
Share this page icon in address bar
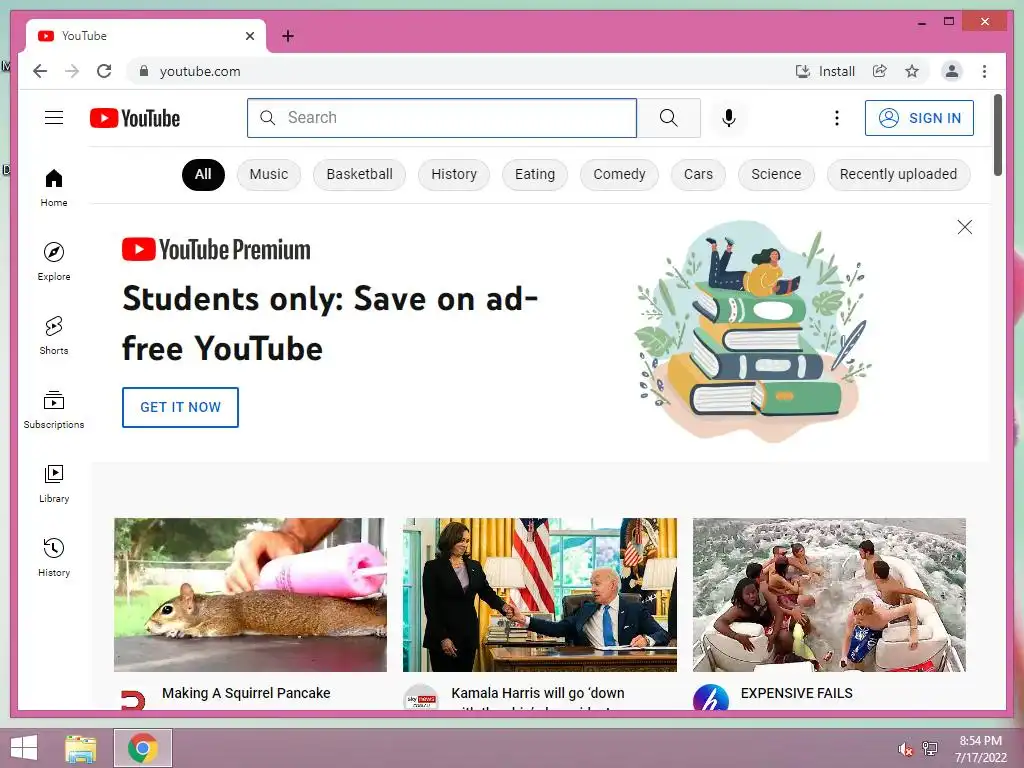(880, 71)
